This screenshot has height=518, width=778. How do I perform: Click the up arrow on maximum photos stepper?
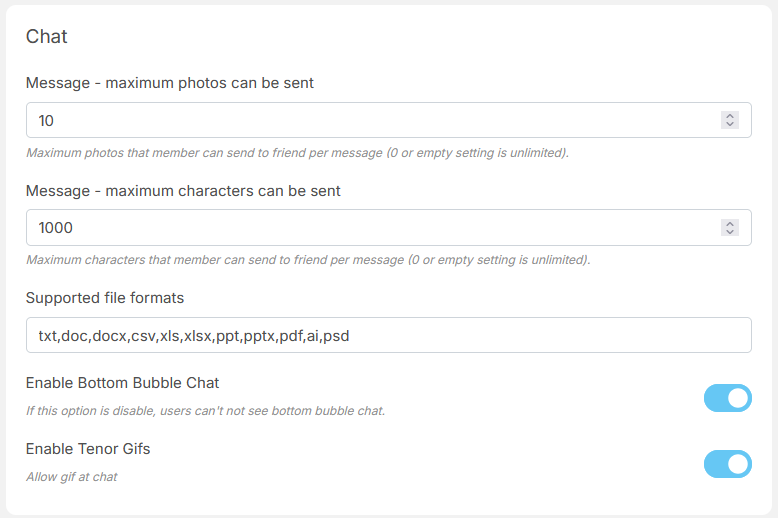tap(730, 116)
